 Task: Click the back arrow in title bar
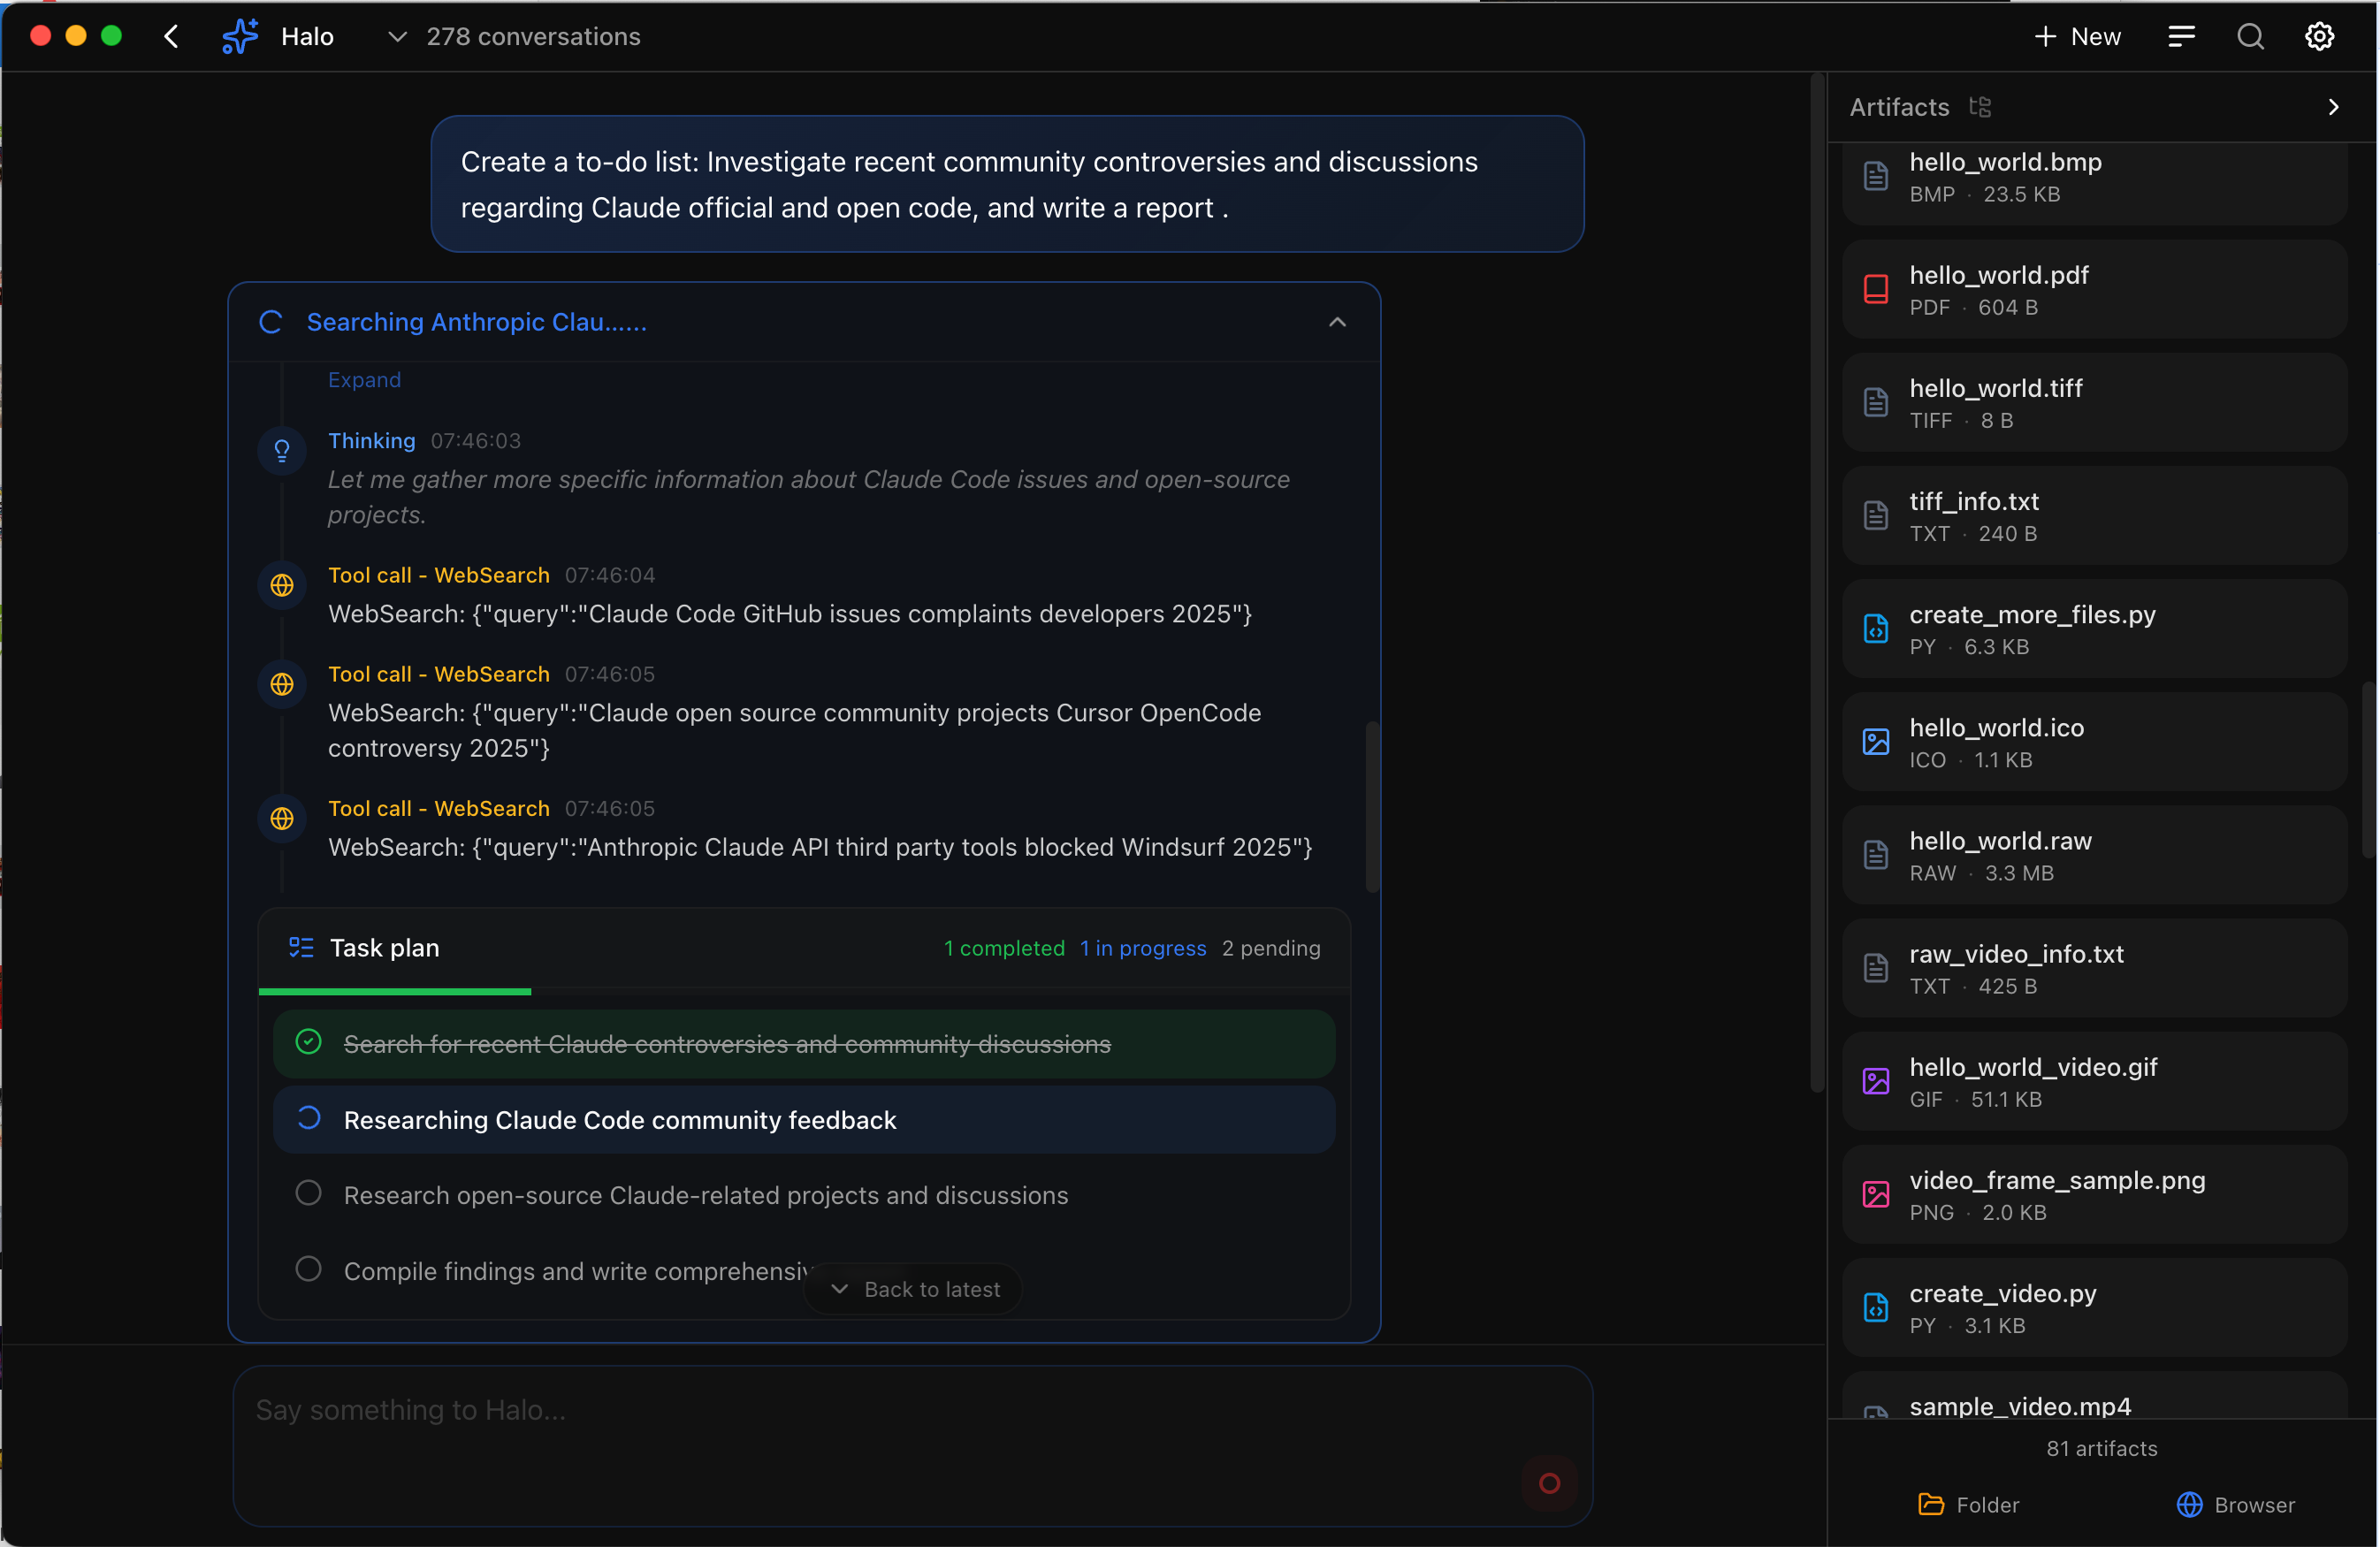click(x=171, y=37)
